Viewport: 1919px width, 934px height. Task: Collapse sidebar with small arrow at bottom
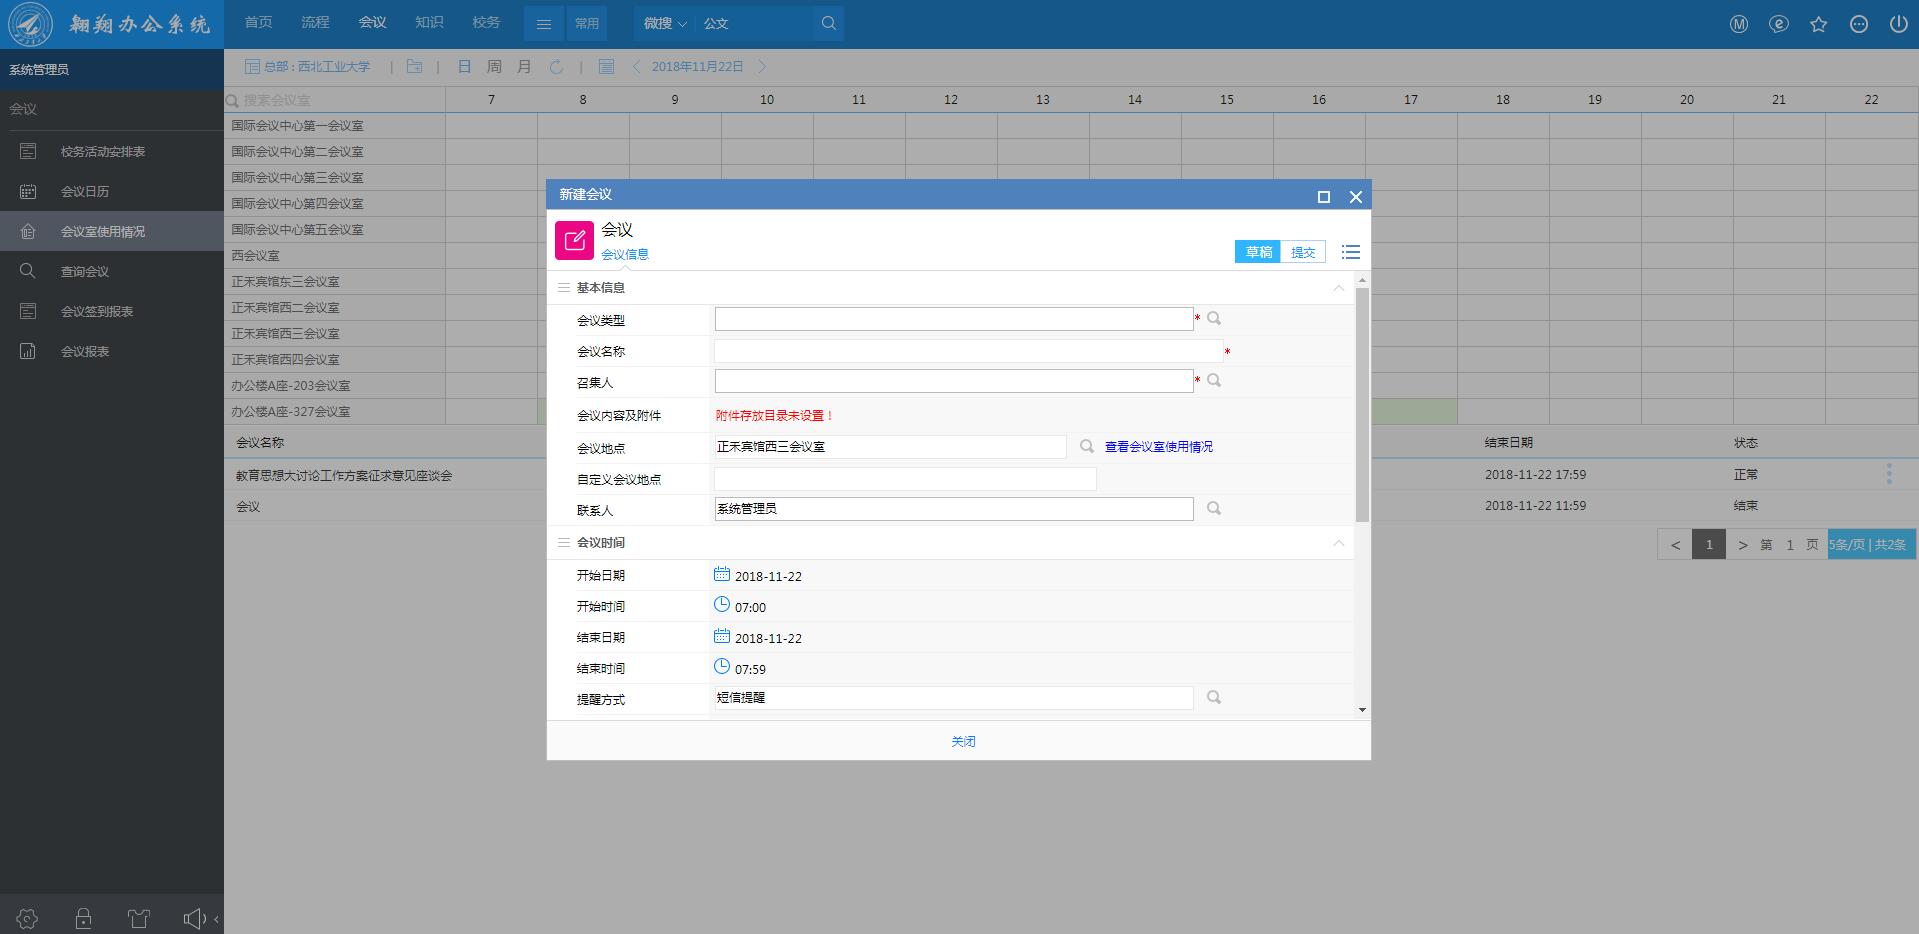[216, 919]
